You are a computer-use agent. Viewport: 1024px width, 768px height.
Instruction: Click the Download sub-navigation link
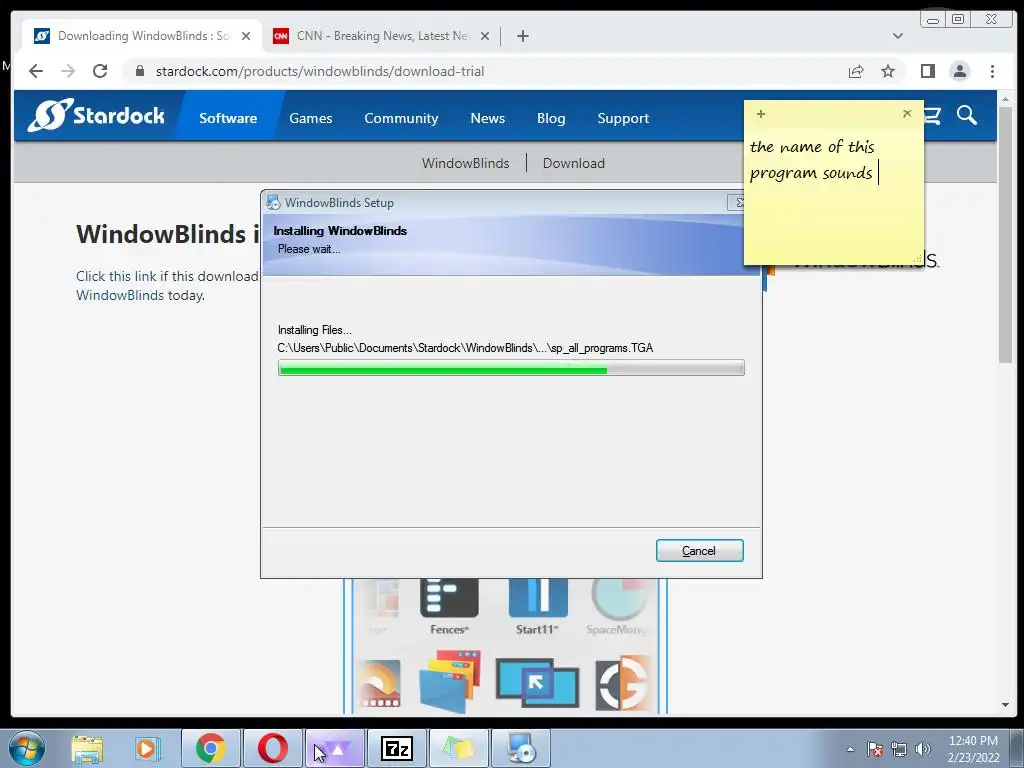click(573, 163)
